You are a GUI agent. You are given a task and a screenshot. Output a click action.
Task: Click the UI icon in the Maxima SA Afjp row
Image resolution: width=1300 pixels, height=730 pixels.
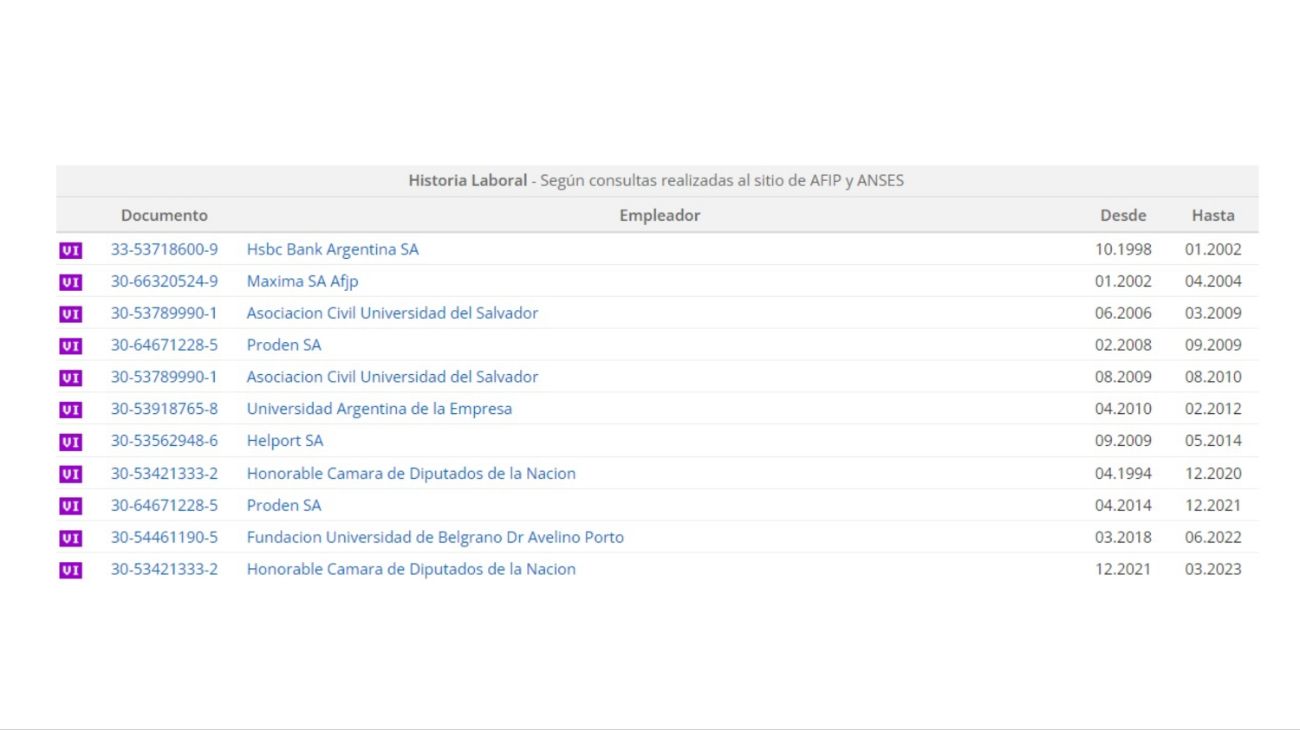(x=70, y=282)
